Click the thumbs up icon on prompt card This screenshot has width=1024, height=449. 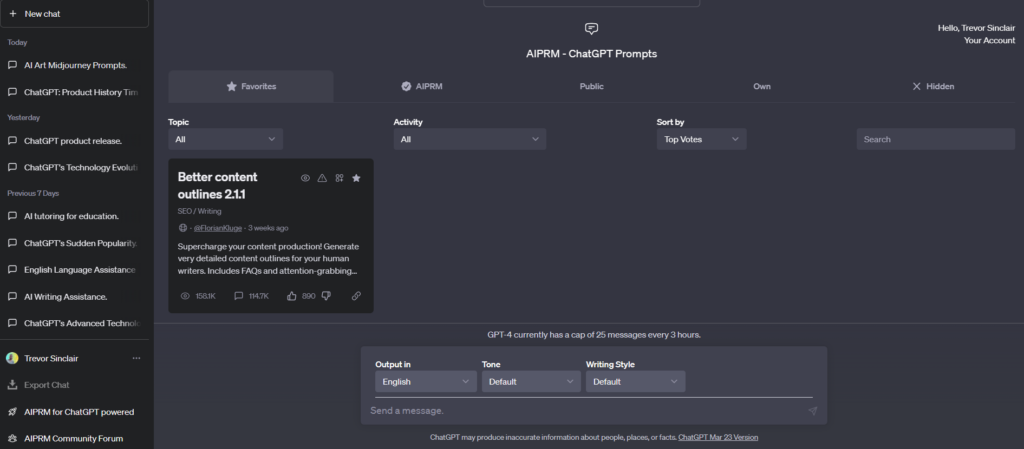tap(292, 296)
